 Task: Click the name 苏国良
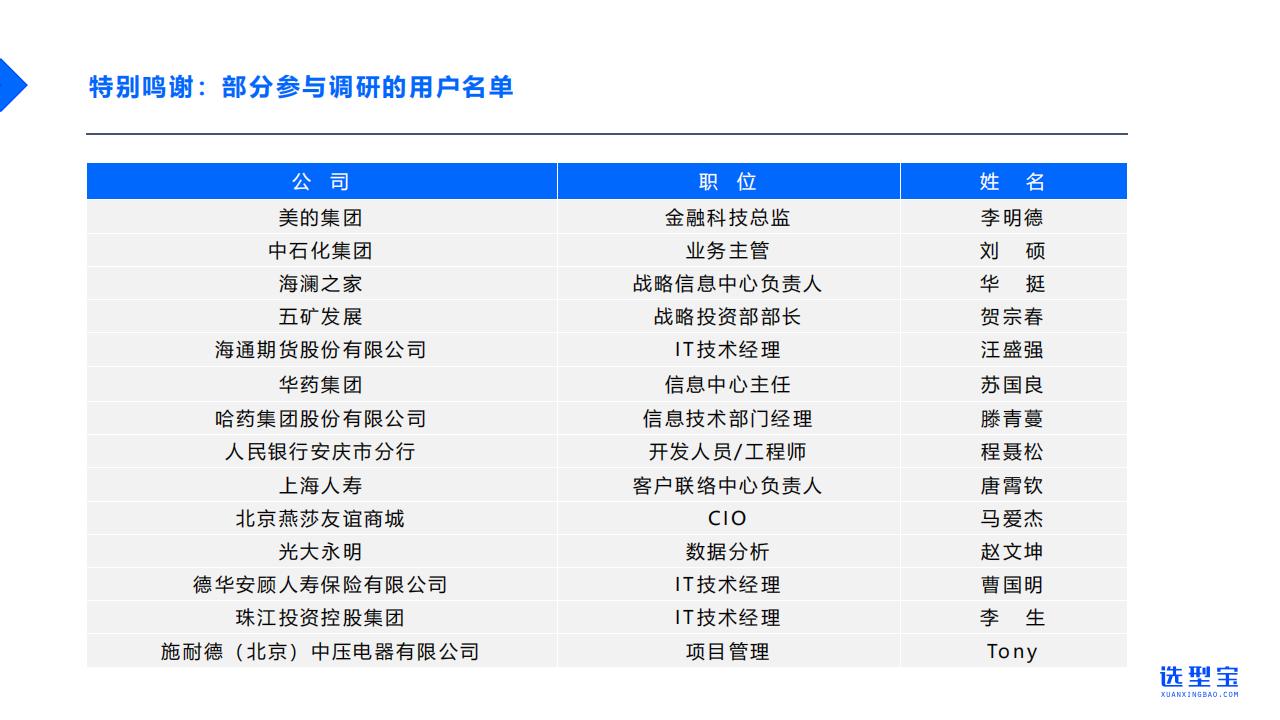click(x=1013, y=384)
